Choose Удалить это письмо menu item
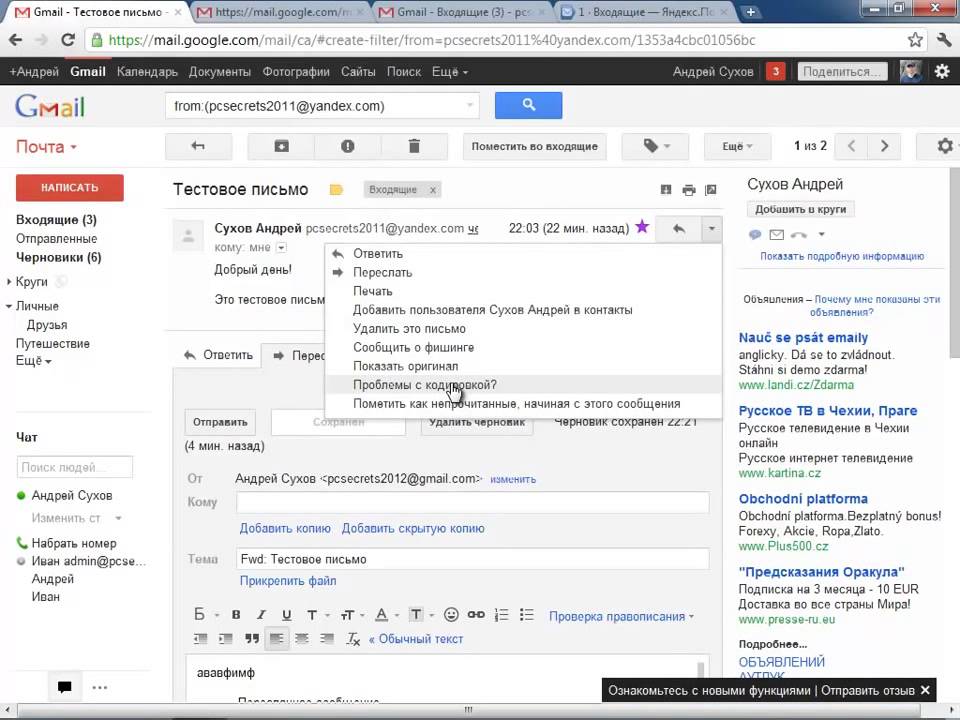Image resolution: width=960 pixels, height=720 pixels. click(409, 329)
